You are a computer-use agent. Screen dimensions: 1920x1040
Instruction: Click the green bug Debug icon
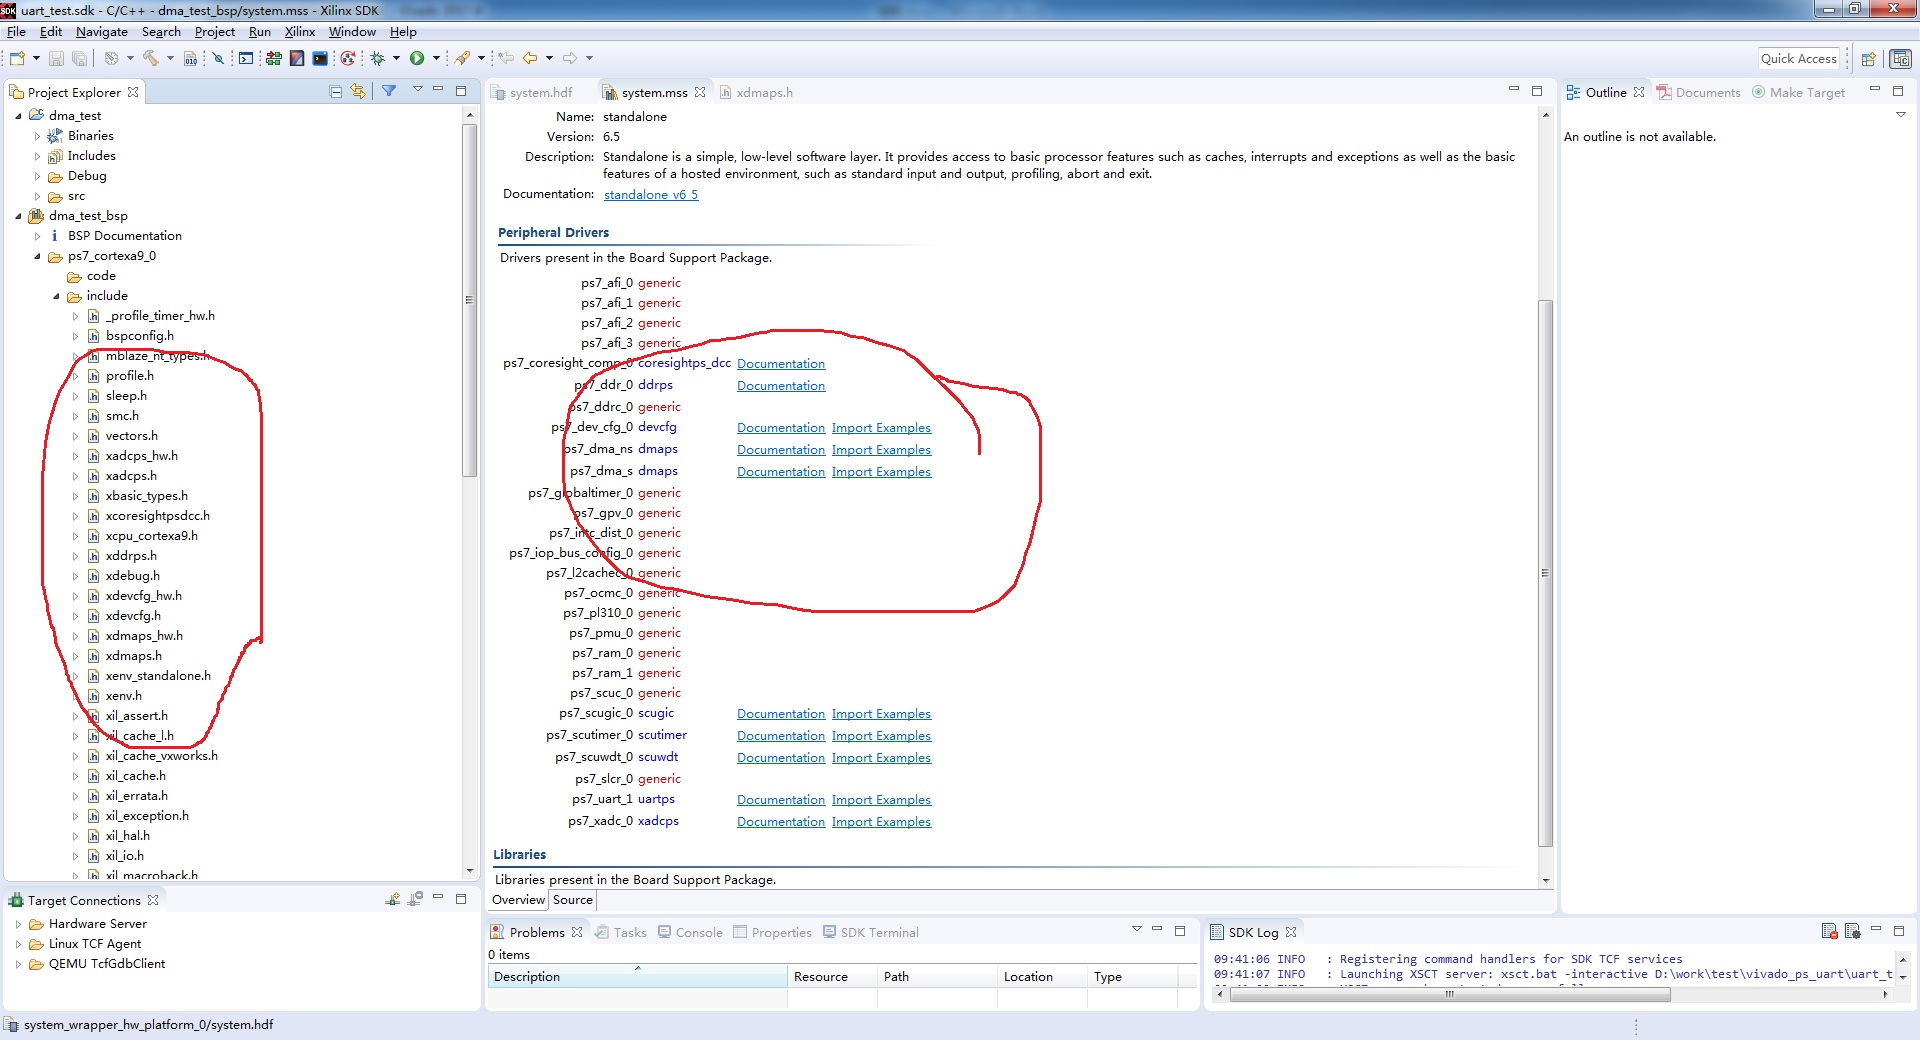point(378,59)
